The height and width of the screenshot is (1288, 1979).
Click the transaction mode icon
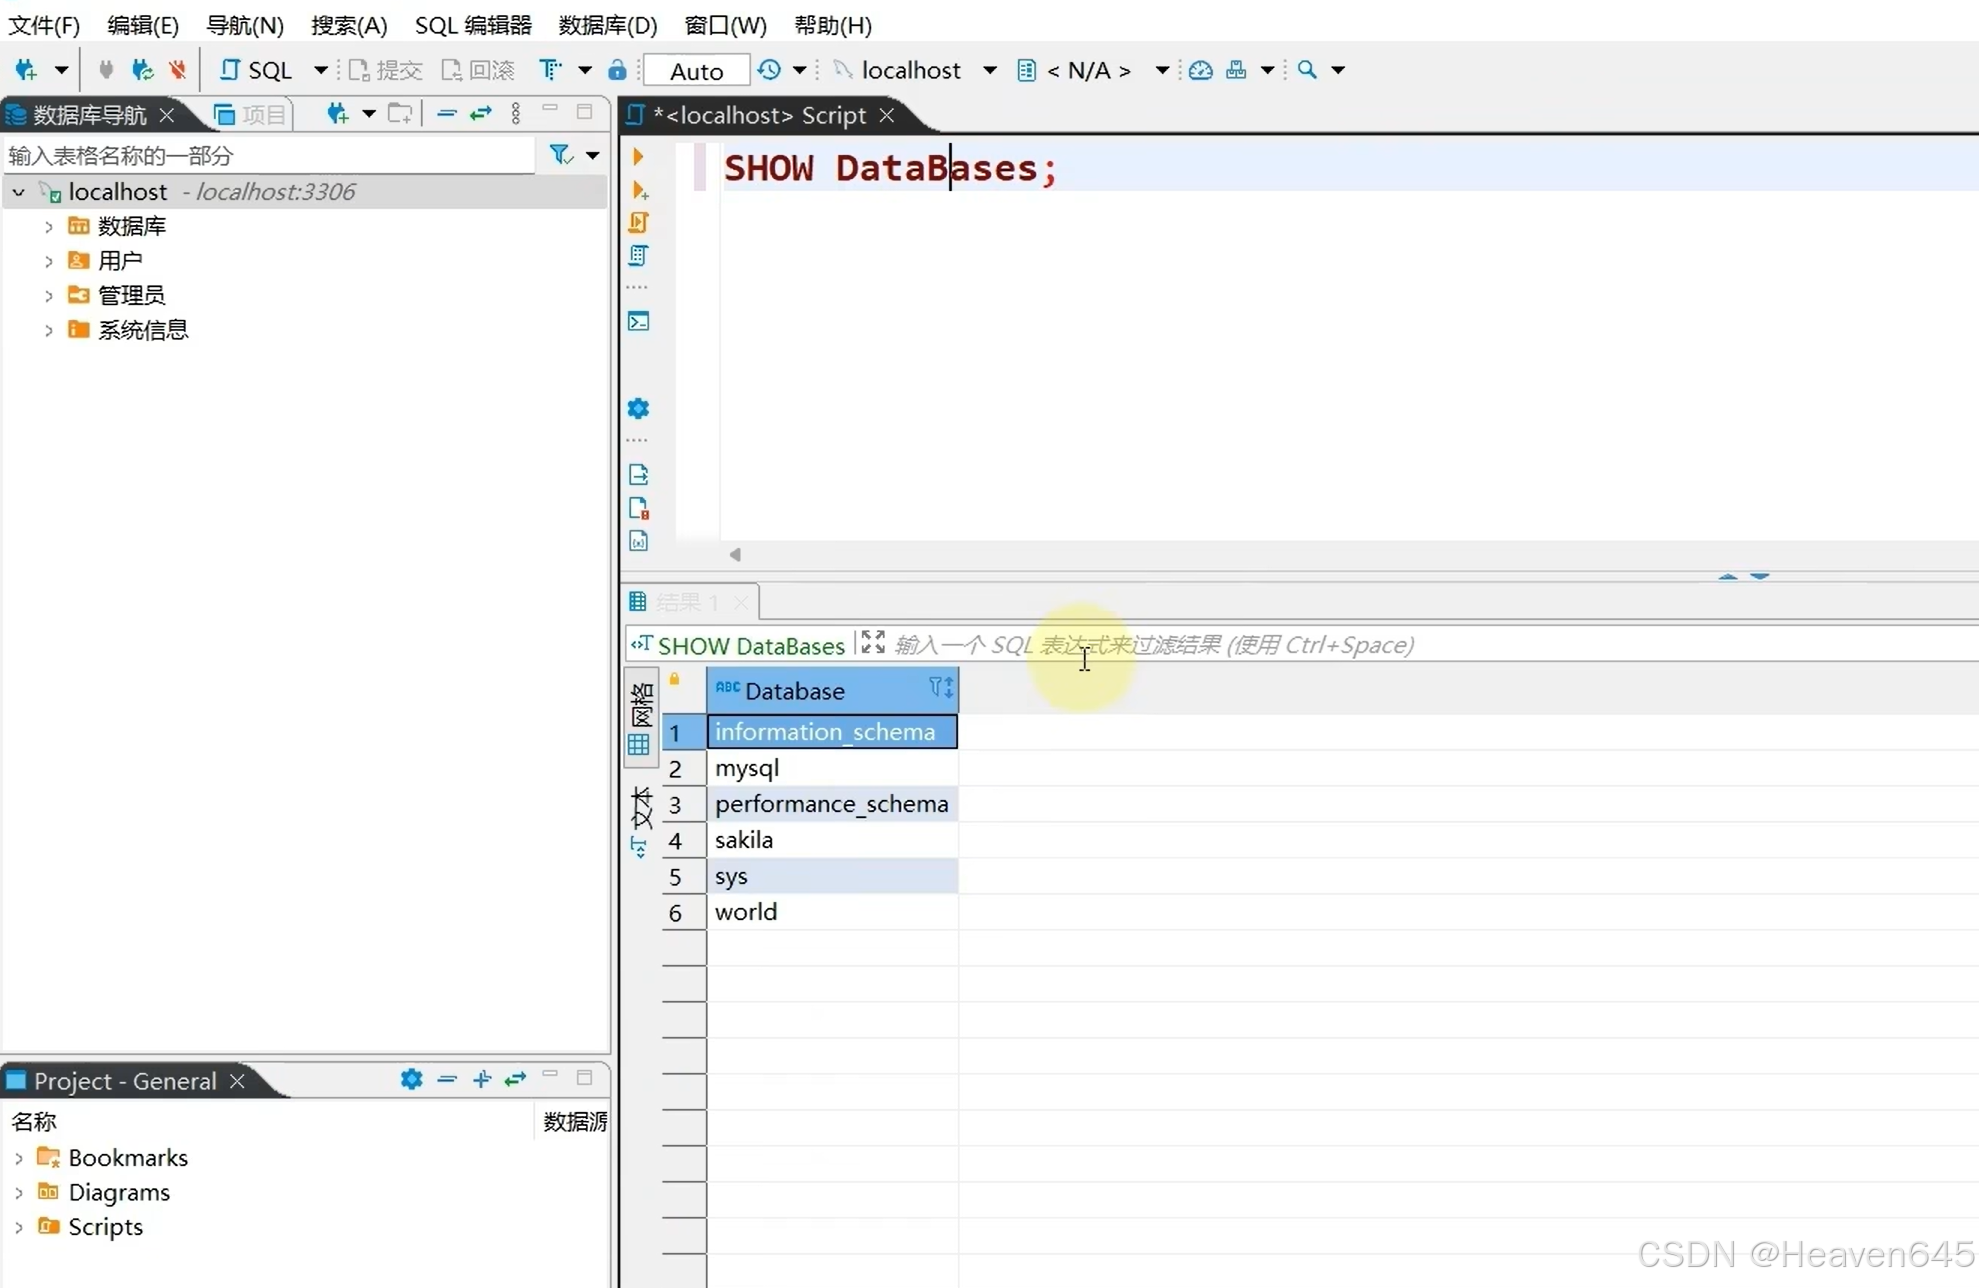tap(551, 70)
